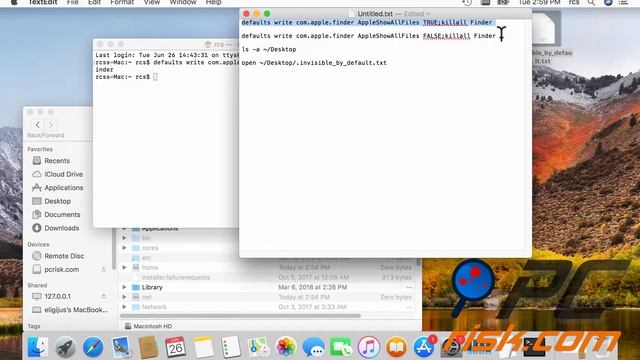The height and width of the screenshot is (360, 640).
Task: Open the Window menu
Action: [183, 2]
